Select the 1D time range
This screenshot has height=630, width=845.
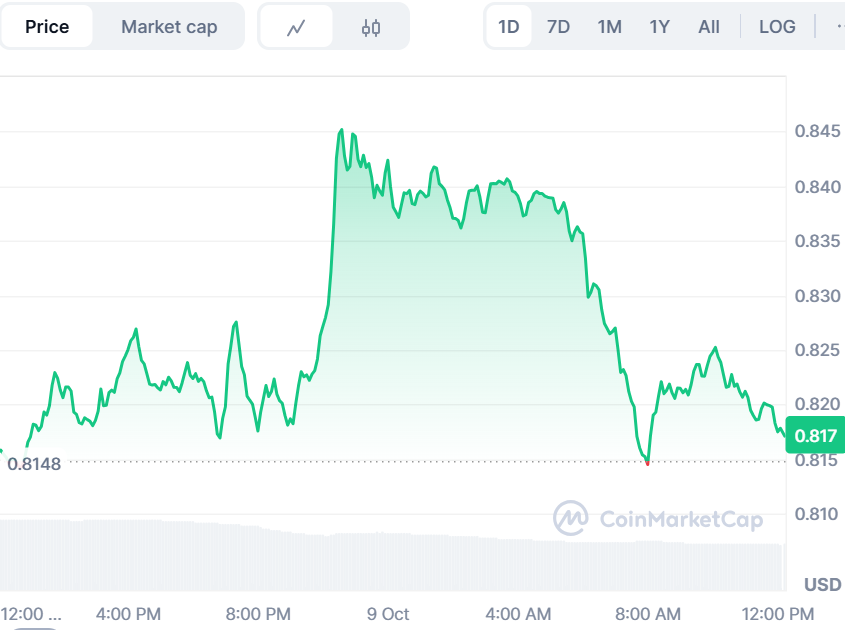(509, 27)
